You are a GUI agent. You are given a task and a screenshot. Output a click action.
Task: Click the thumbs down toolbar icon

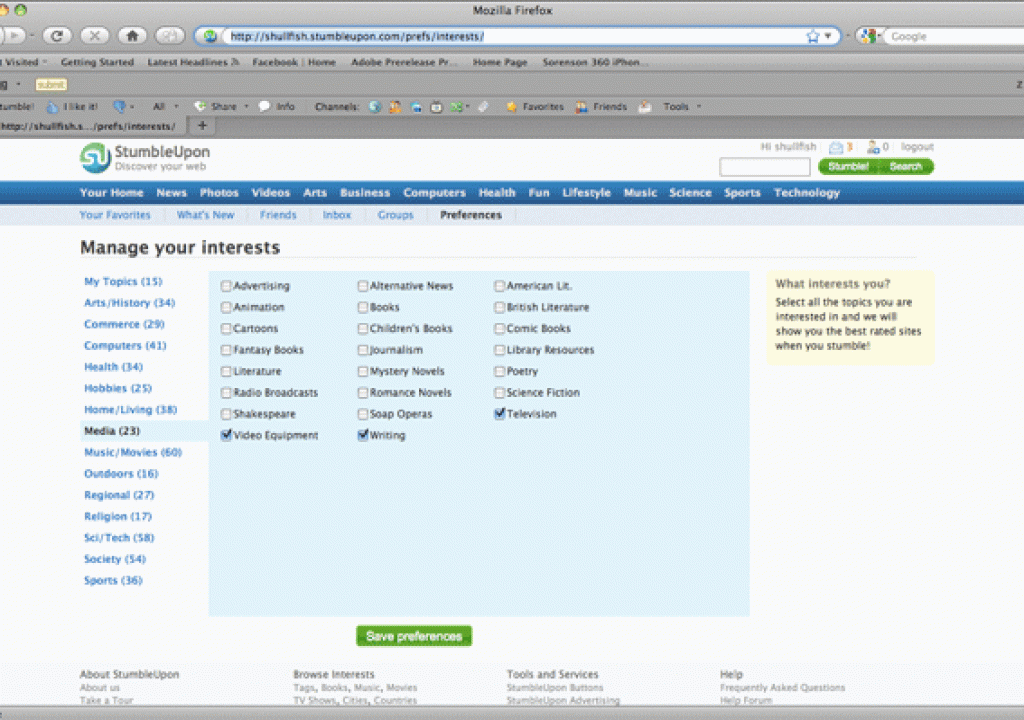click(x=120, y=106)
